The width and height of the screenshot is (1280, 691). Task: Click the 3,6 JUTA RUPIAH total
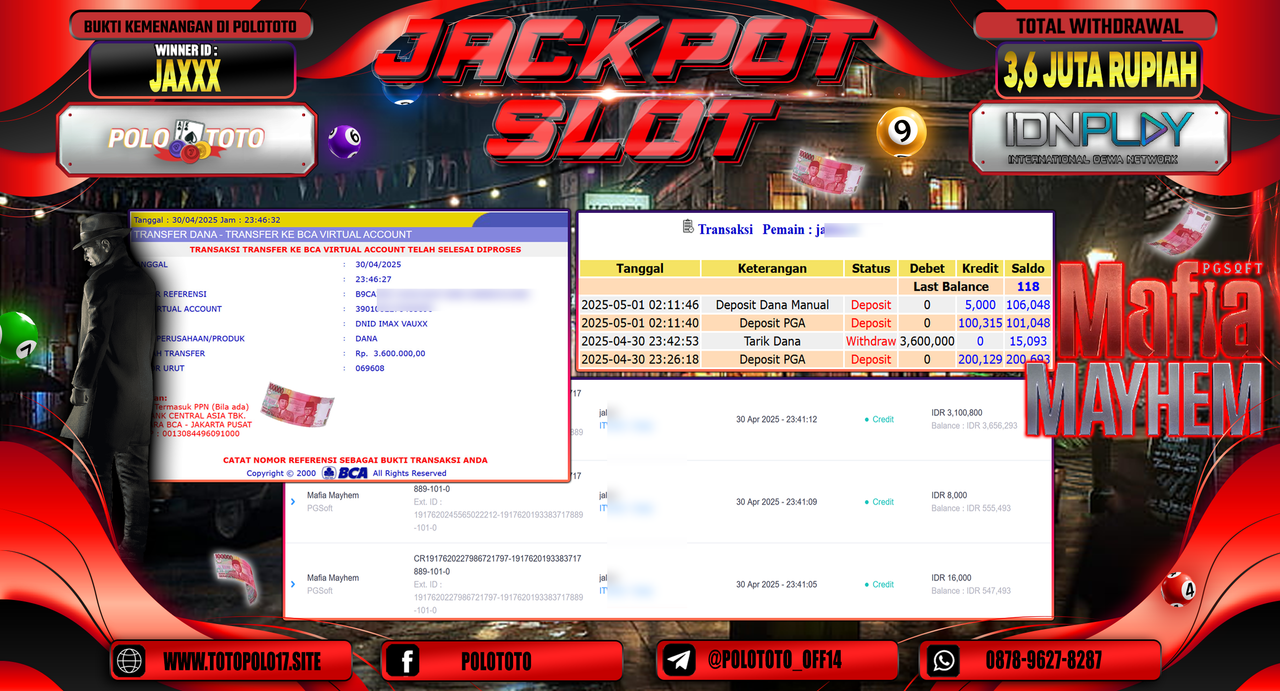coord(1100,70)
